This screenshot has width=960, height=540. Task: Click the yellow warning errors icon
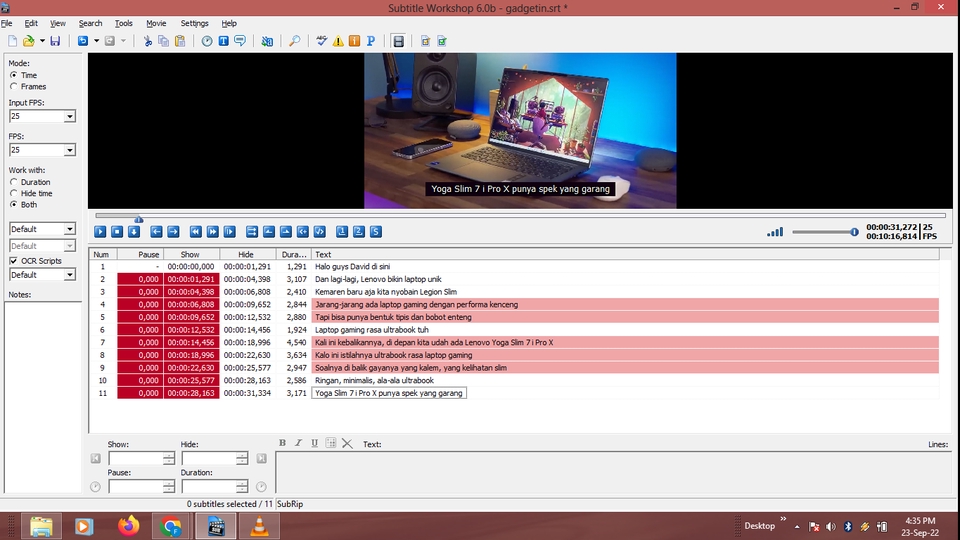(x=338, y=41)
